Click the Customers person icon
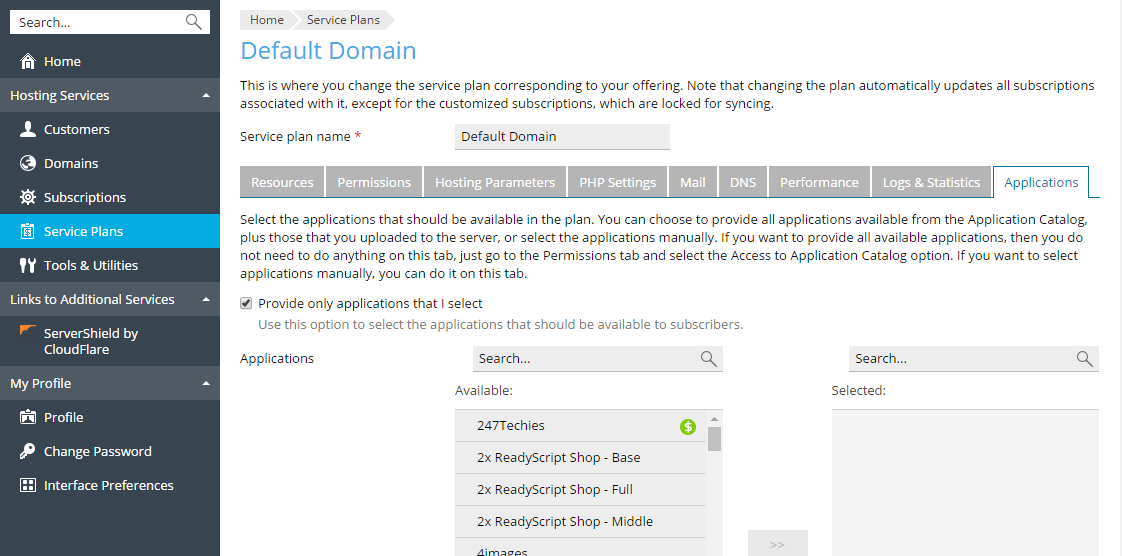This screenshot has height=556, width=1122. coord(27,129)
